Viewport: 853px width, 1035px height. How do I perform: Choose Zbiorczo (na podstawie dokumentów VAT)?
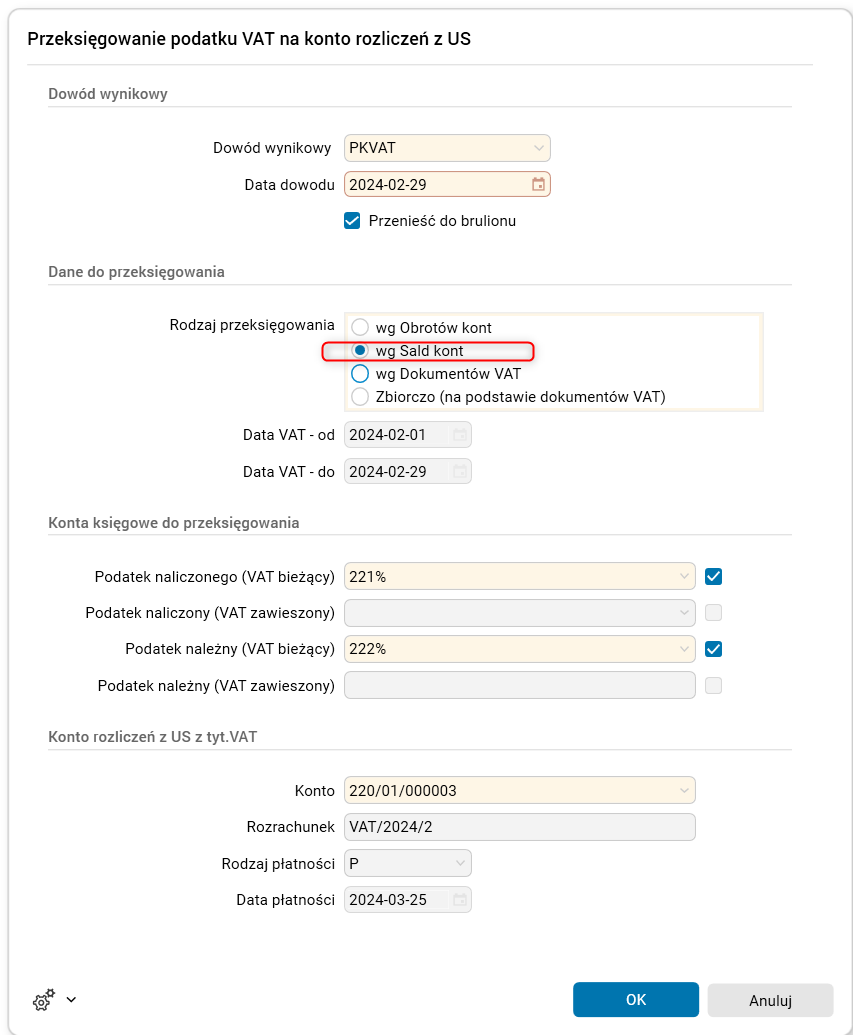click(359, 398)
